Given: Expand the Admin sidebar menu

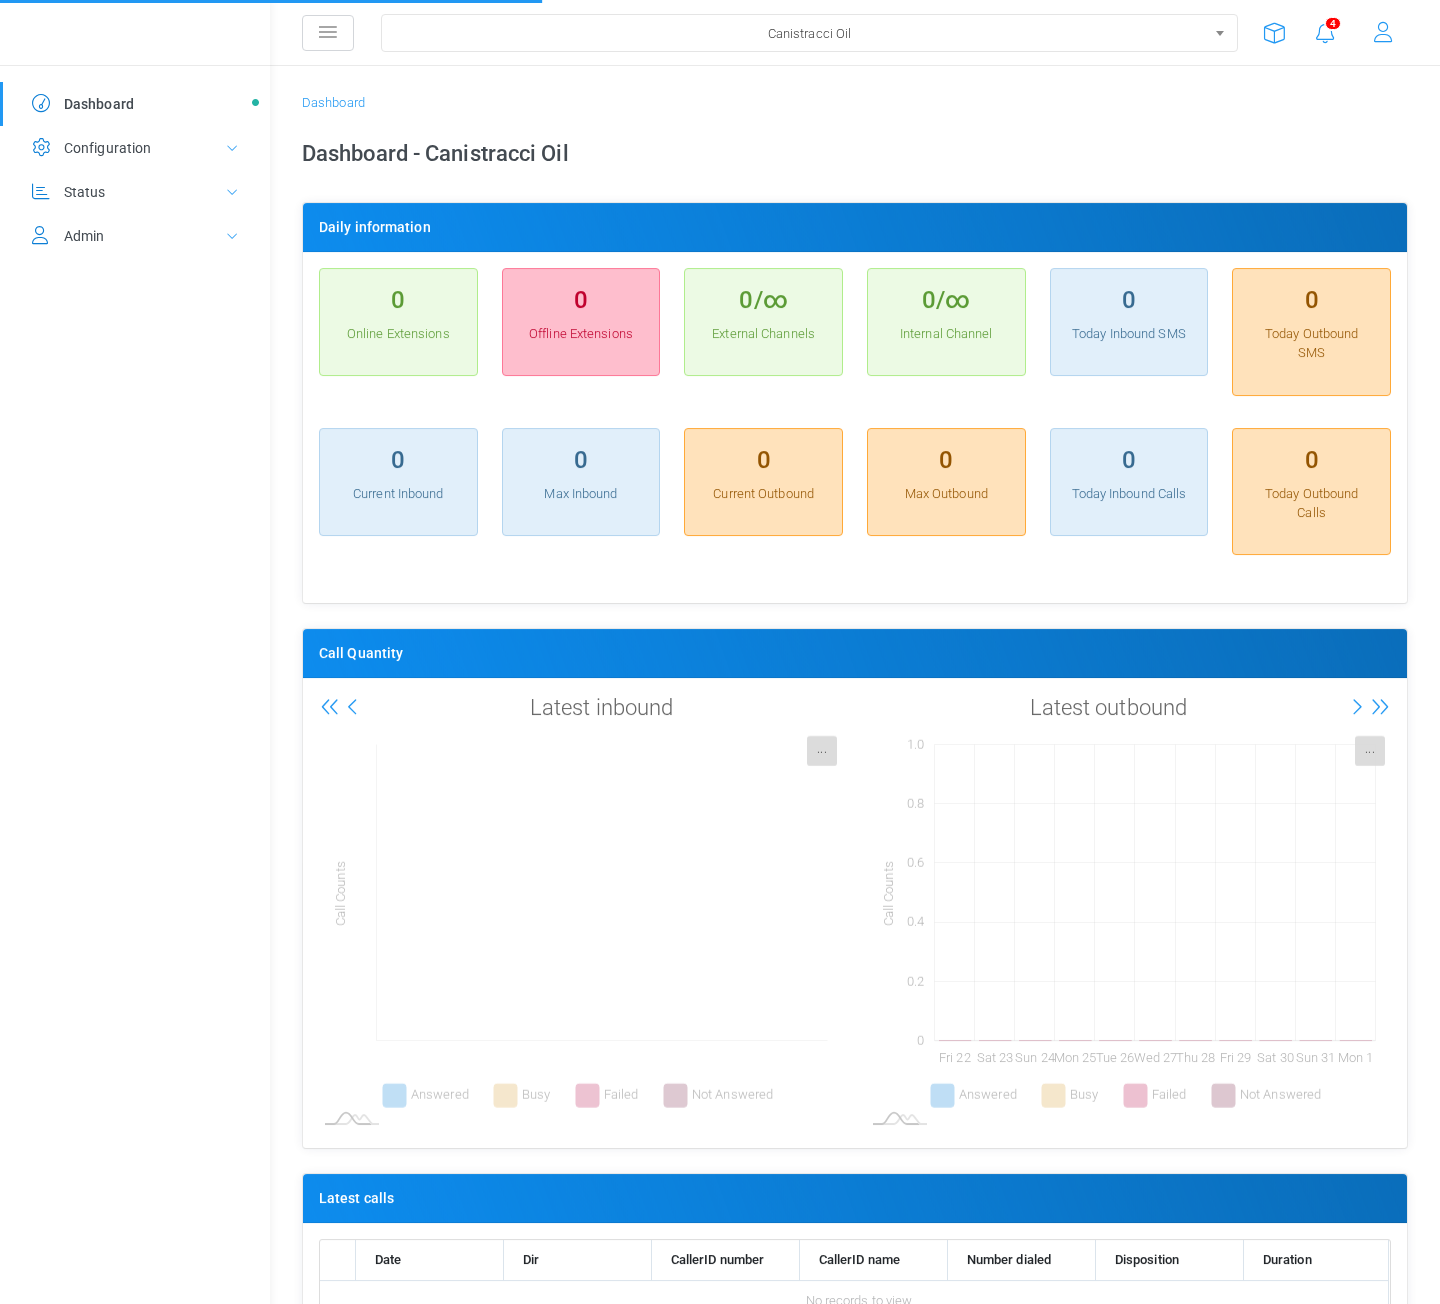Looking at the screenshot, I should point(135,236).
